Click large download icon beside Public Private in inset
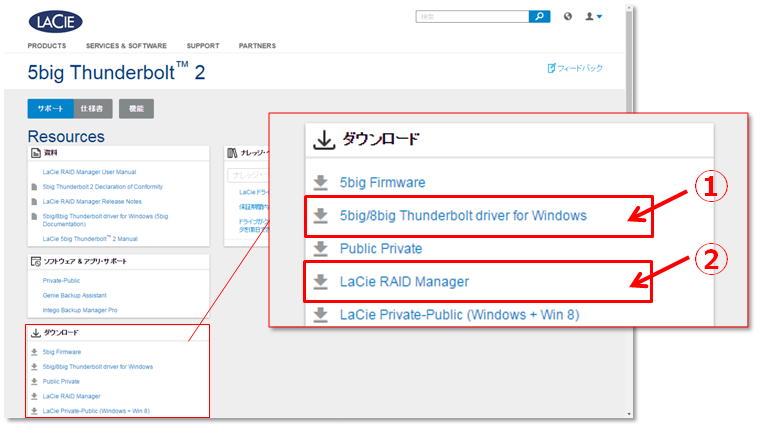Viewport: 767px width, 428px height. [320, 248]
